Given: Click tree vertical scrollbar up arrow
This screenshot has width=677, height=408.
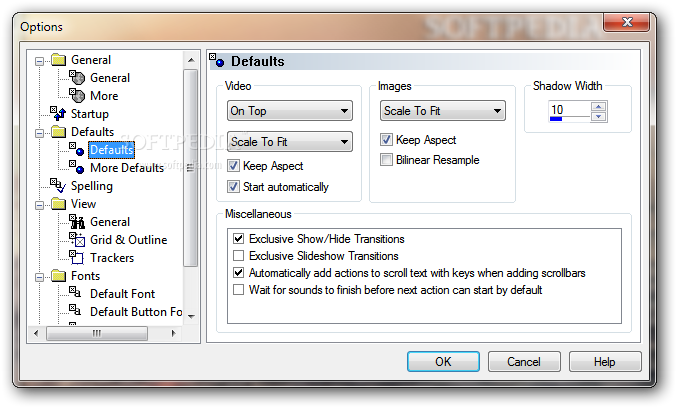Looking at the screenshot, I should click(191, 60).
